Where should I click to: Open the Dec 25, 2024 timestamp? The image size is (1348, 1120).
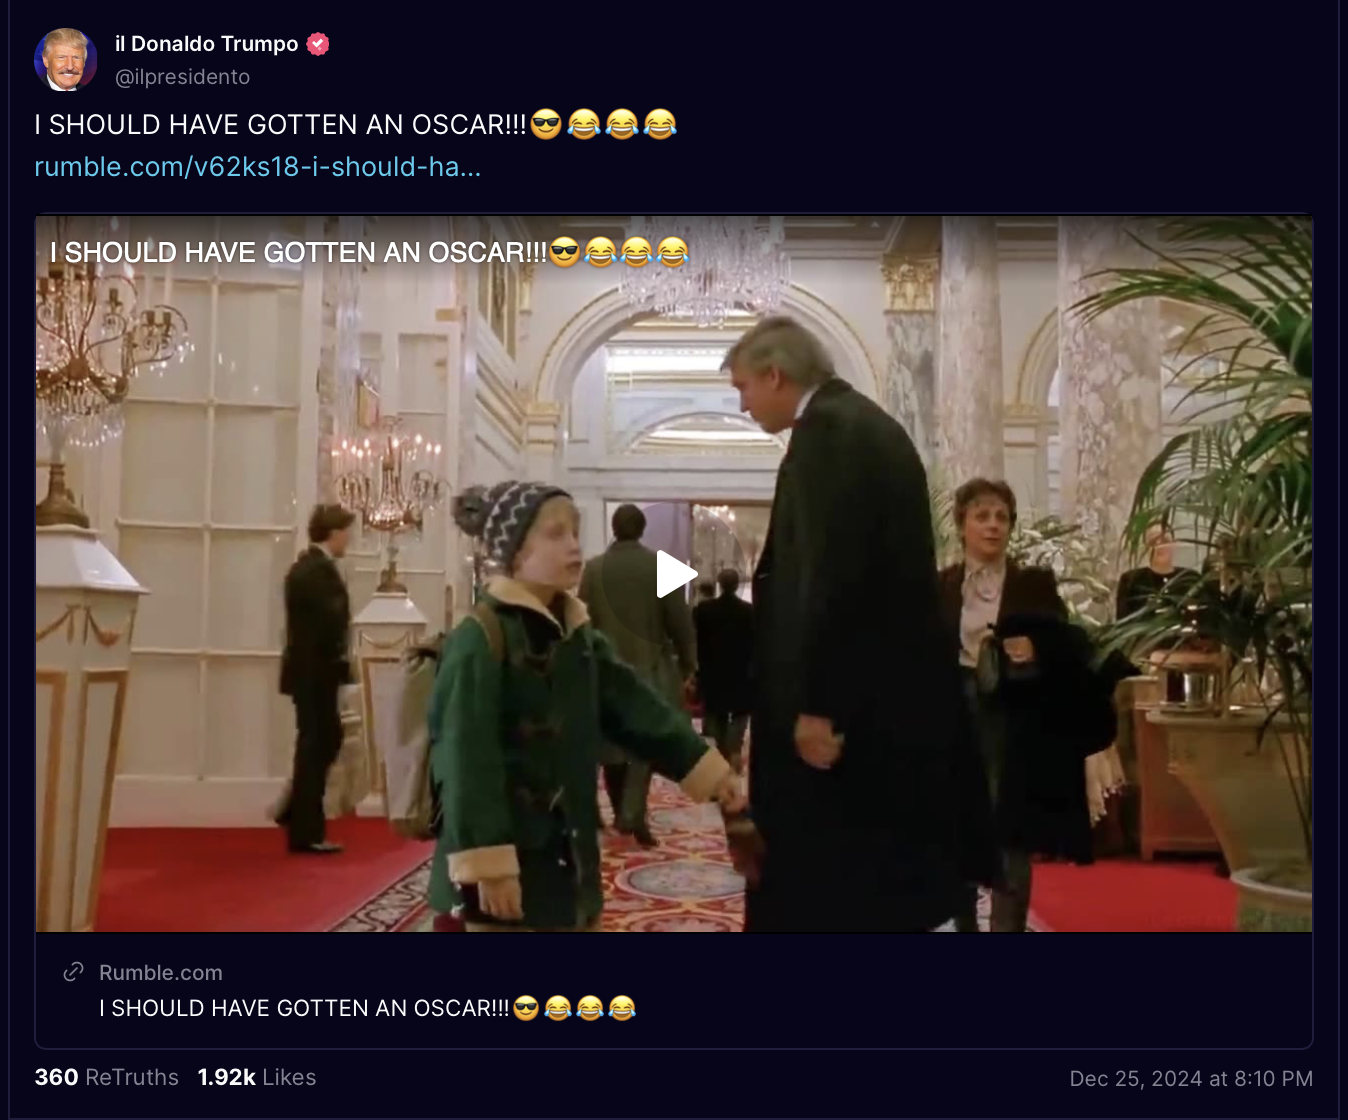pyautogui.click(x=1191, y=1078)
